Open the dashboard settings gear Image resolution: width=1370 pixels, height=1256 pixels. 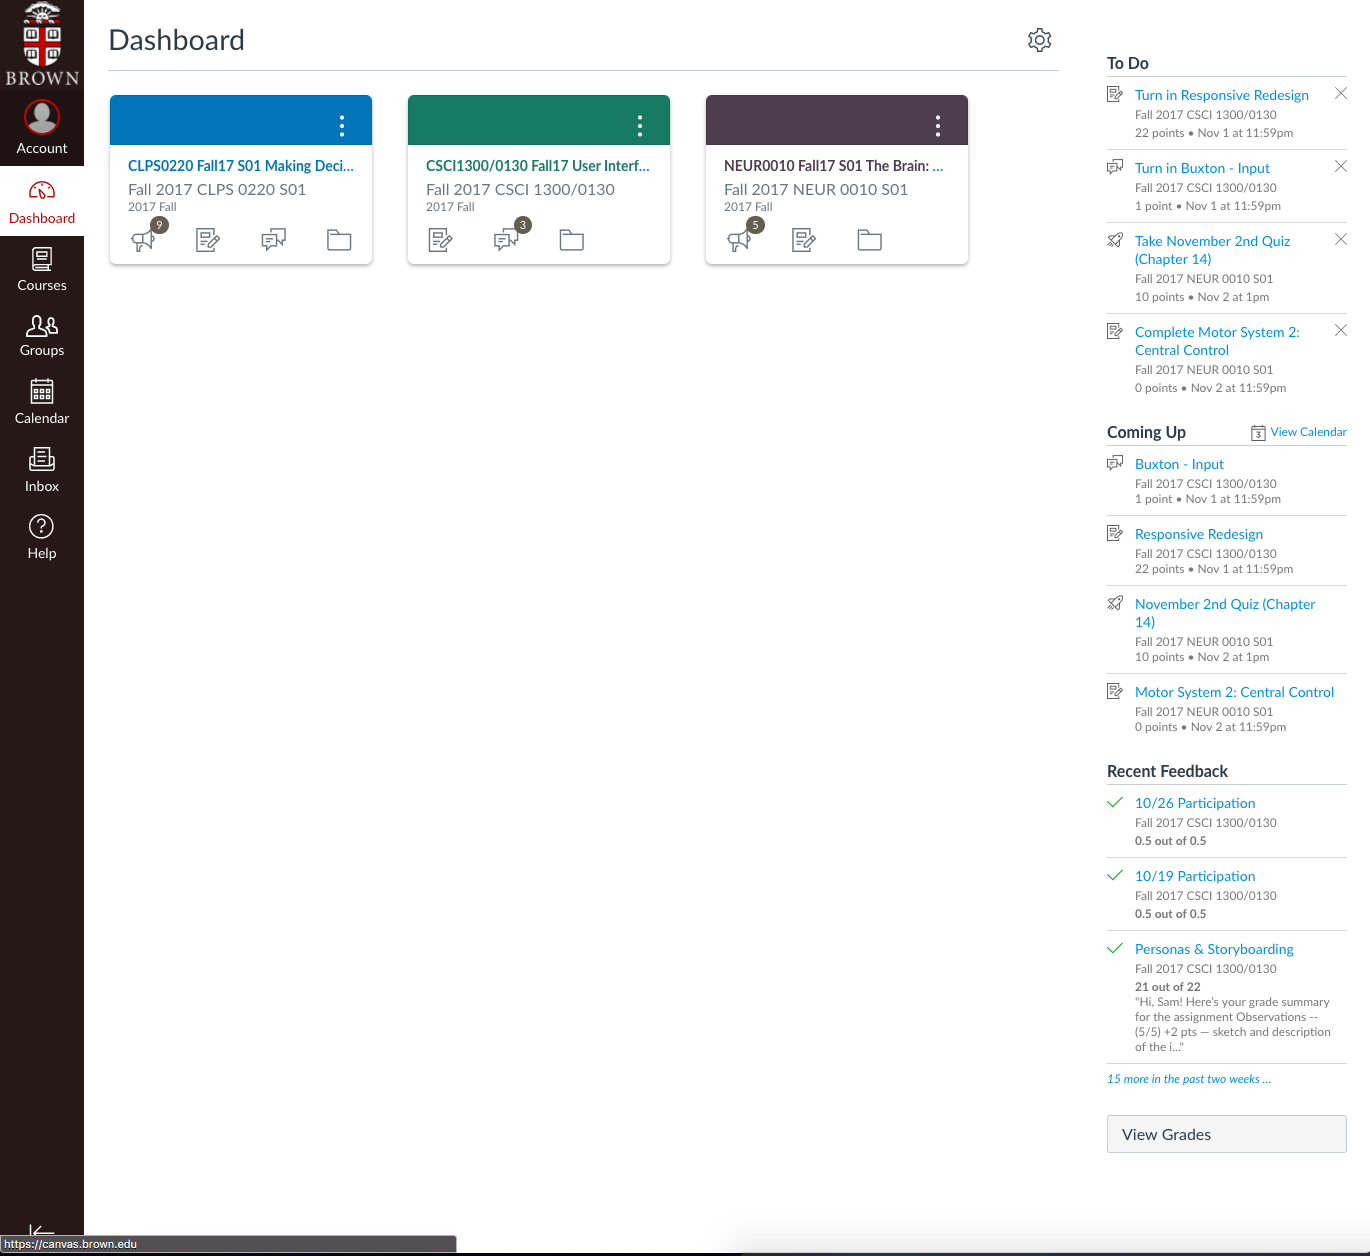(x=1039, y=40)
